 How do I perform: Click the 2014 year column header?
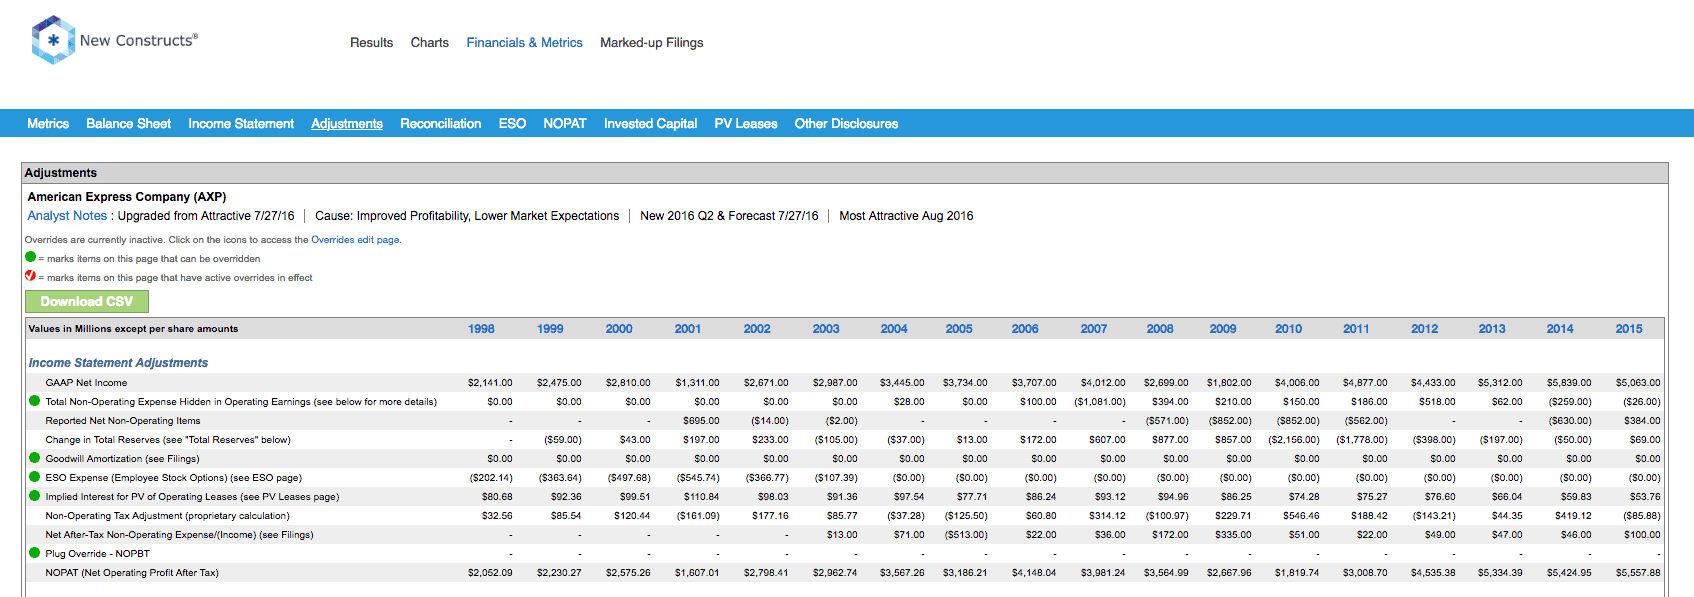tap(1560, 329)
